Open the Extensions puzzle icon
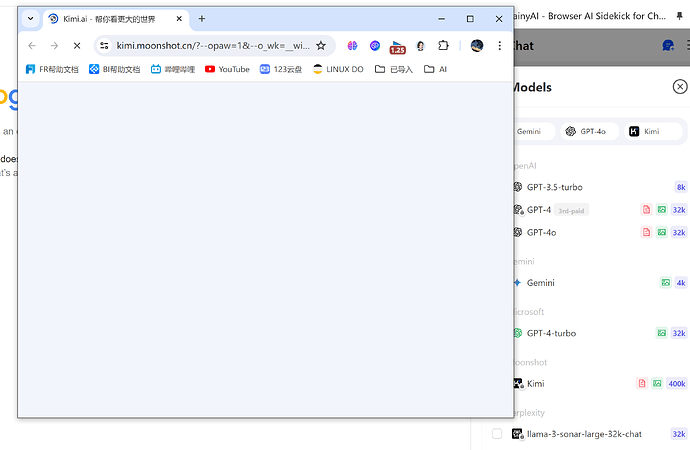Viewport: 690px width, 450px height. 443,45
